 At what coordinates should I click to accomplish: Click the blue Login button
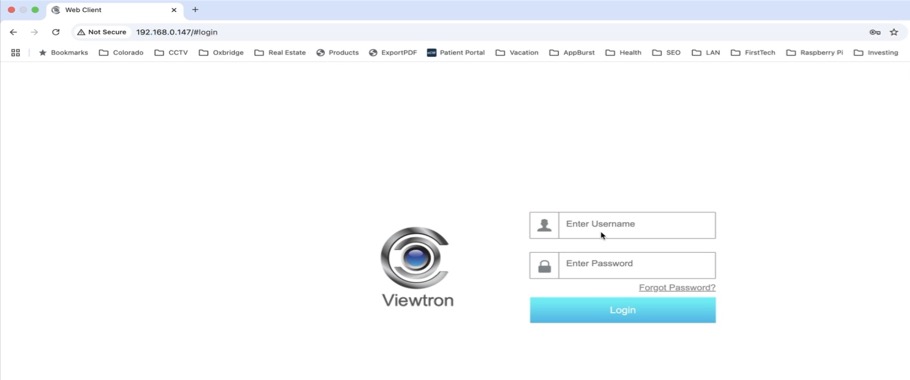click(623, 310)
